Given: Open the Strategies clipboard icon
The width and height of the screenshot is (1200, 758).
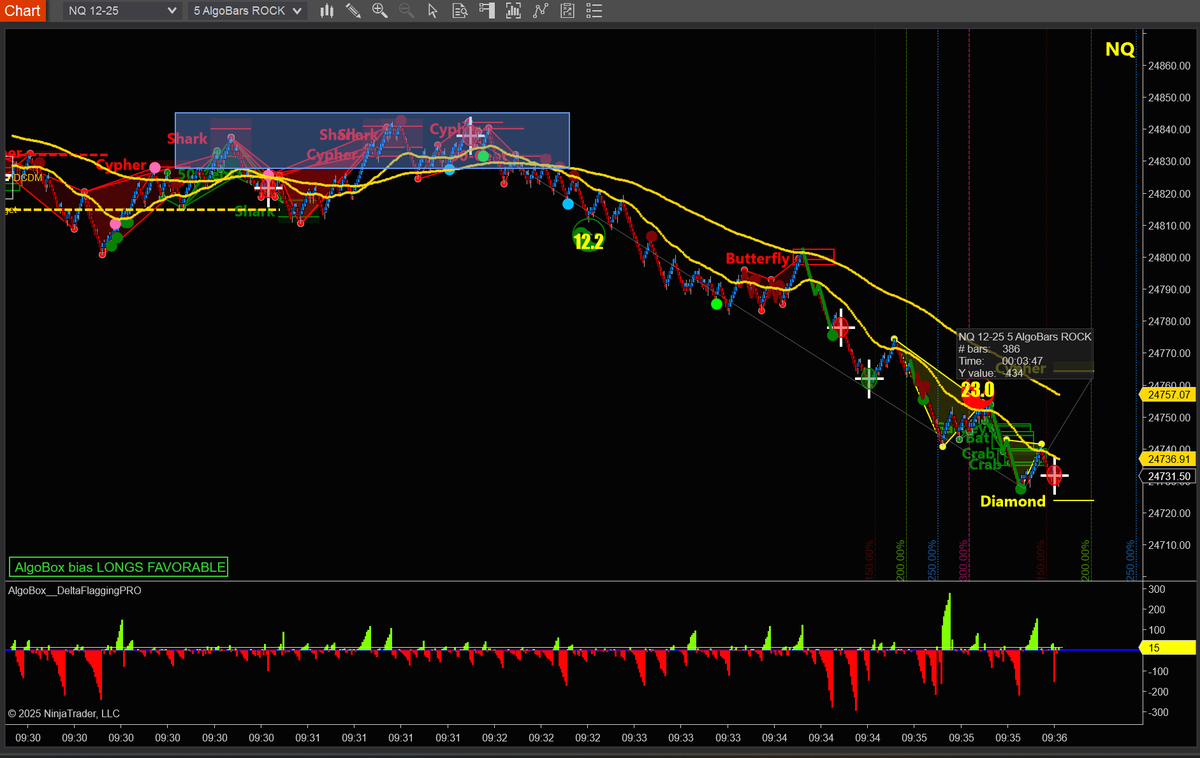Looking at the screenshot, I should (x=567, y=11).
